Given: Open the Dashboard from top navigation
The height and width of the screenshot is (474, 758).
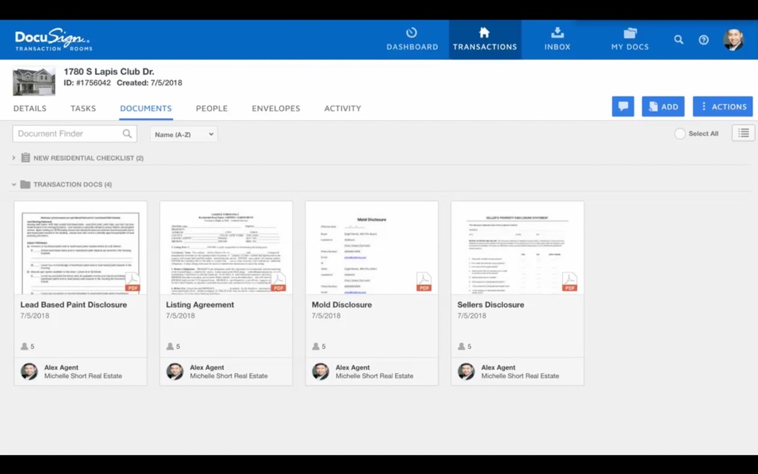Looking at the screenshot, I should pyautogui.click(x=412, y=39).
